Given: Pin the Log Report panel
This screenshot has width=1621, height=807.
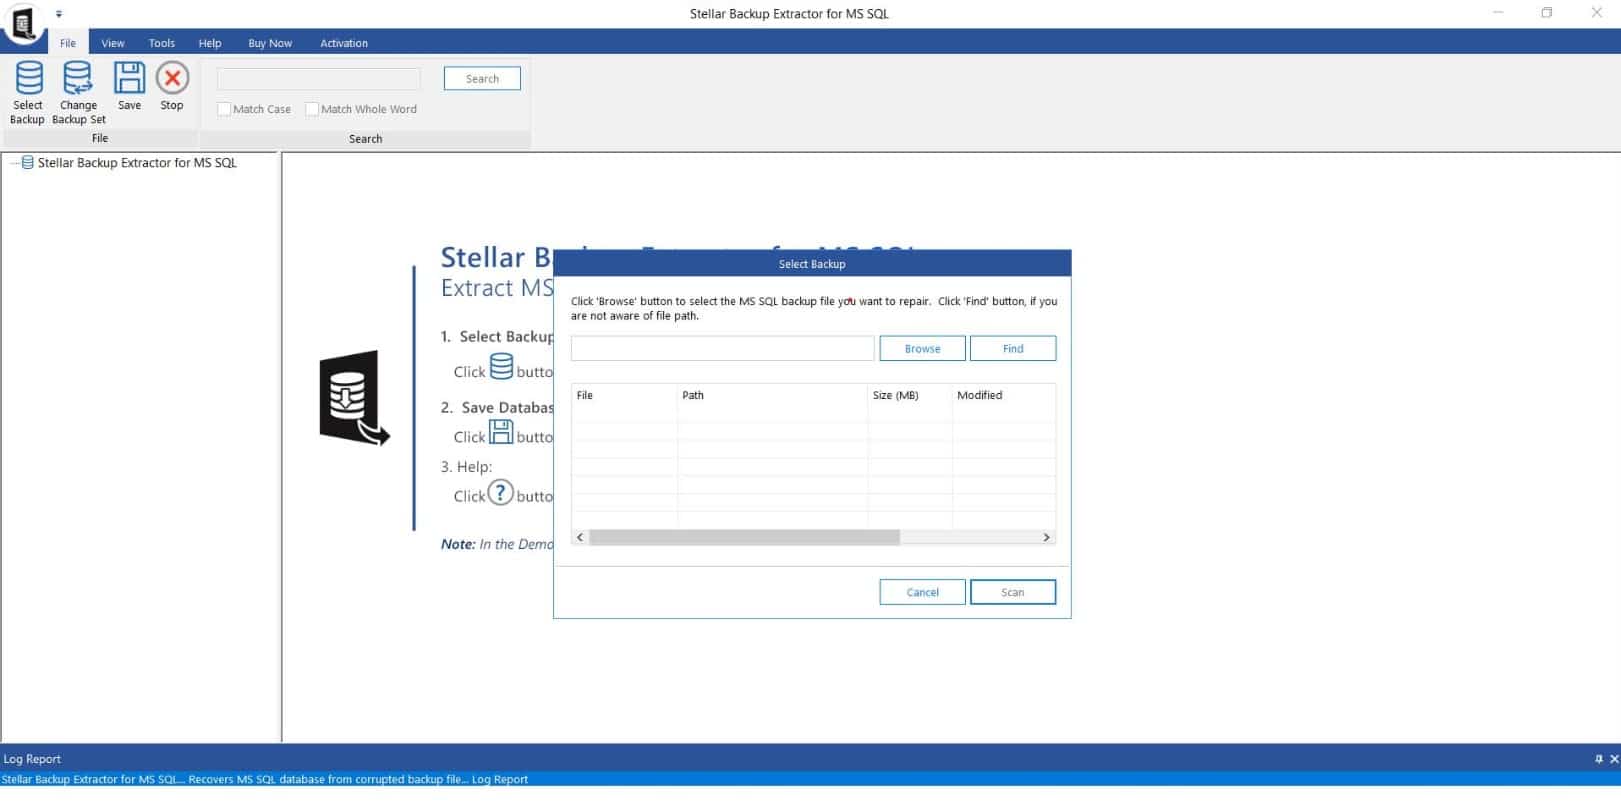Looking at the screenshot, I should (1598, 759).
